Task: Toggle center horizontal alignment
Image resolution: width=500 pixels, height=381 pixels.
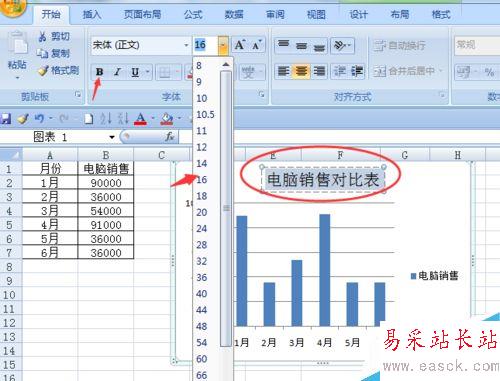Action: [301, 71]
